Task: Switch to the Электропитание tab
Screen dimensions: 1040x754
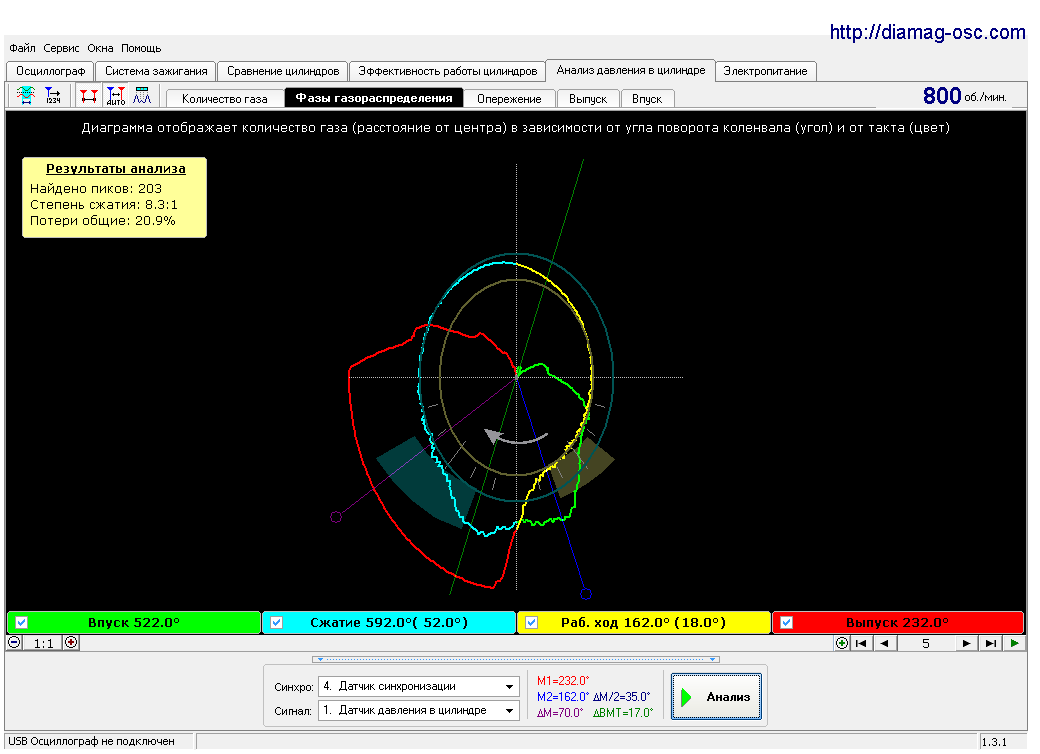Action: pyautogui.click(x=765, y=71)
